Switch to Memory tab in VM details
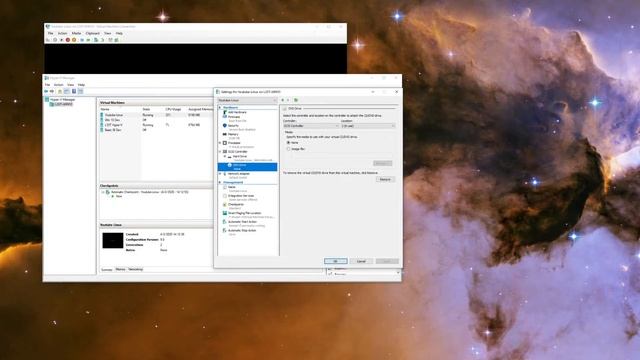 (120, 269)
